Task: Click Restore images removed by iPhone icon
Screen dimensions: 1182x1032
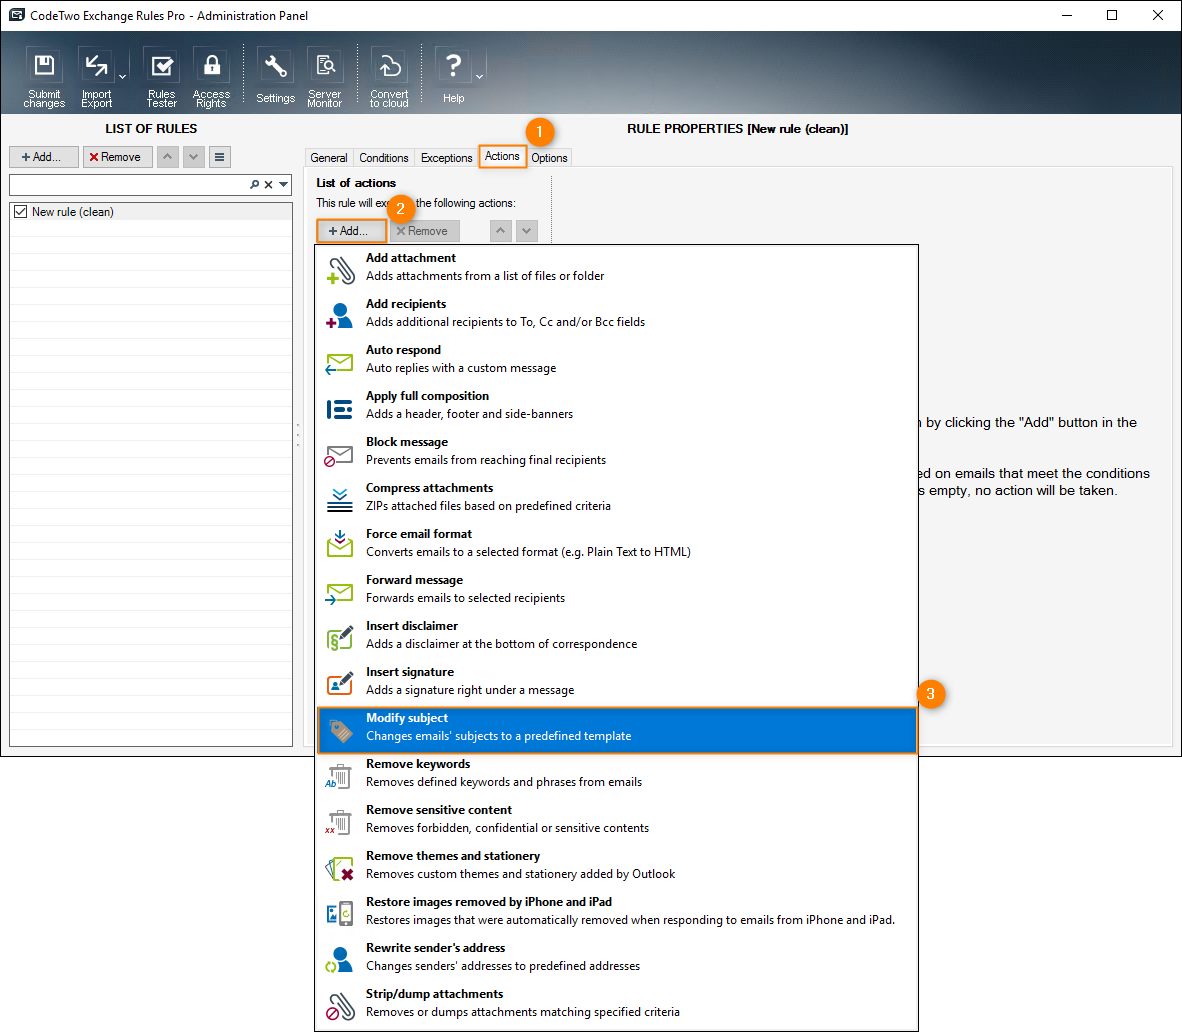Action: (x=339, y=914)
